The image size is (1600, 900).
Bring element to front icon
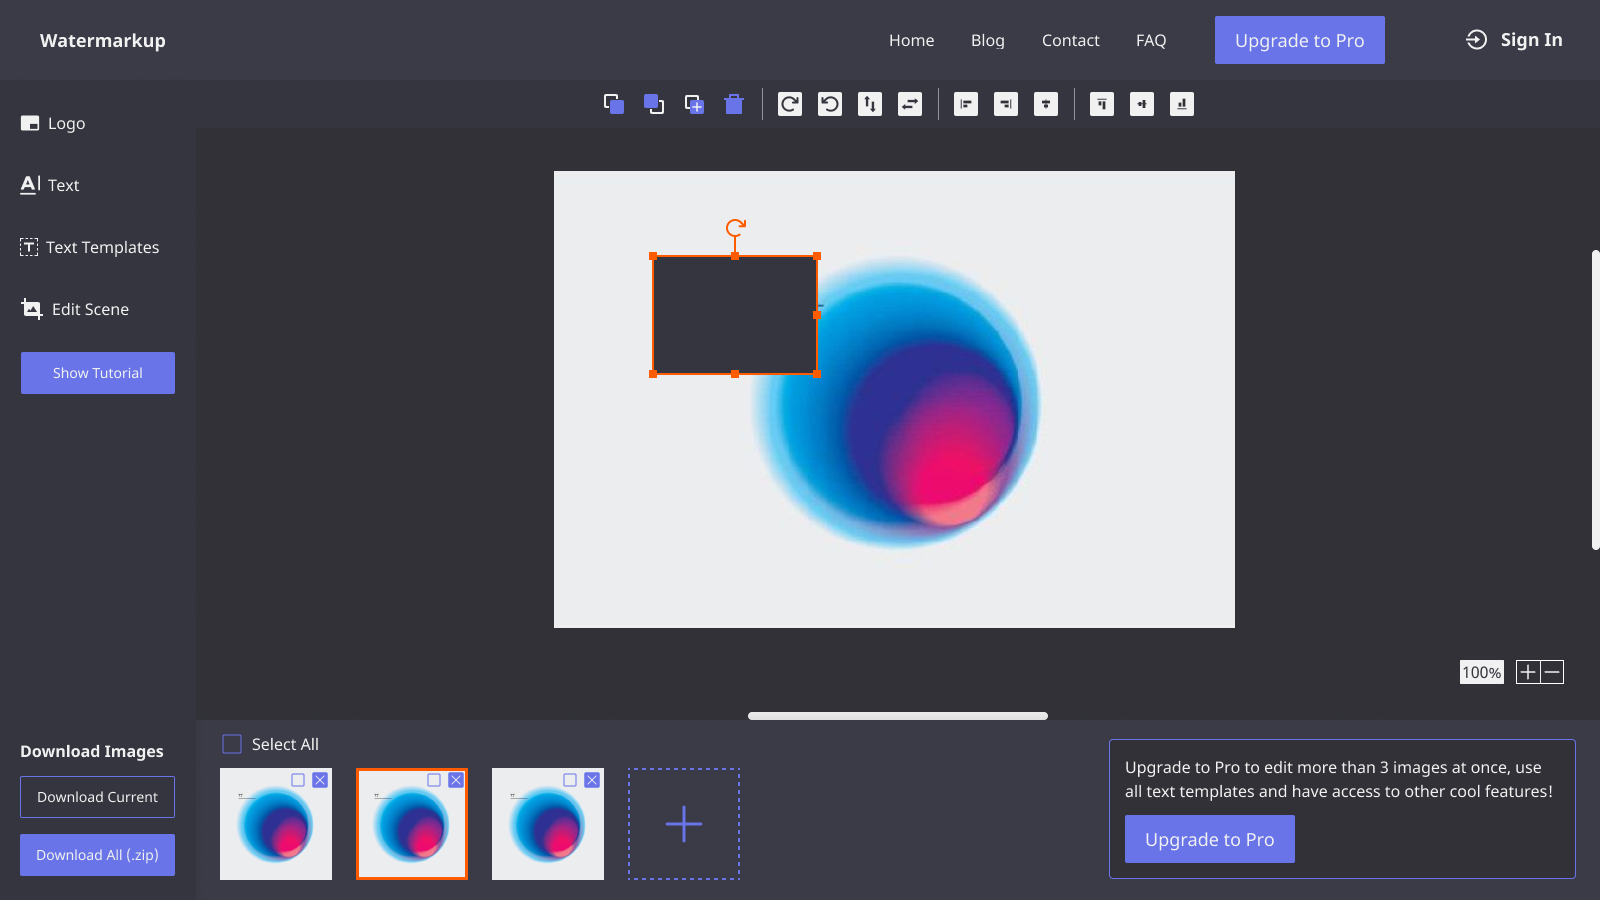coord(614,104)
